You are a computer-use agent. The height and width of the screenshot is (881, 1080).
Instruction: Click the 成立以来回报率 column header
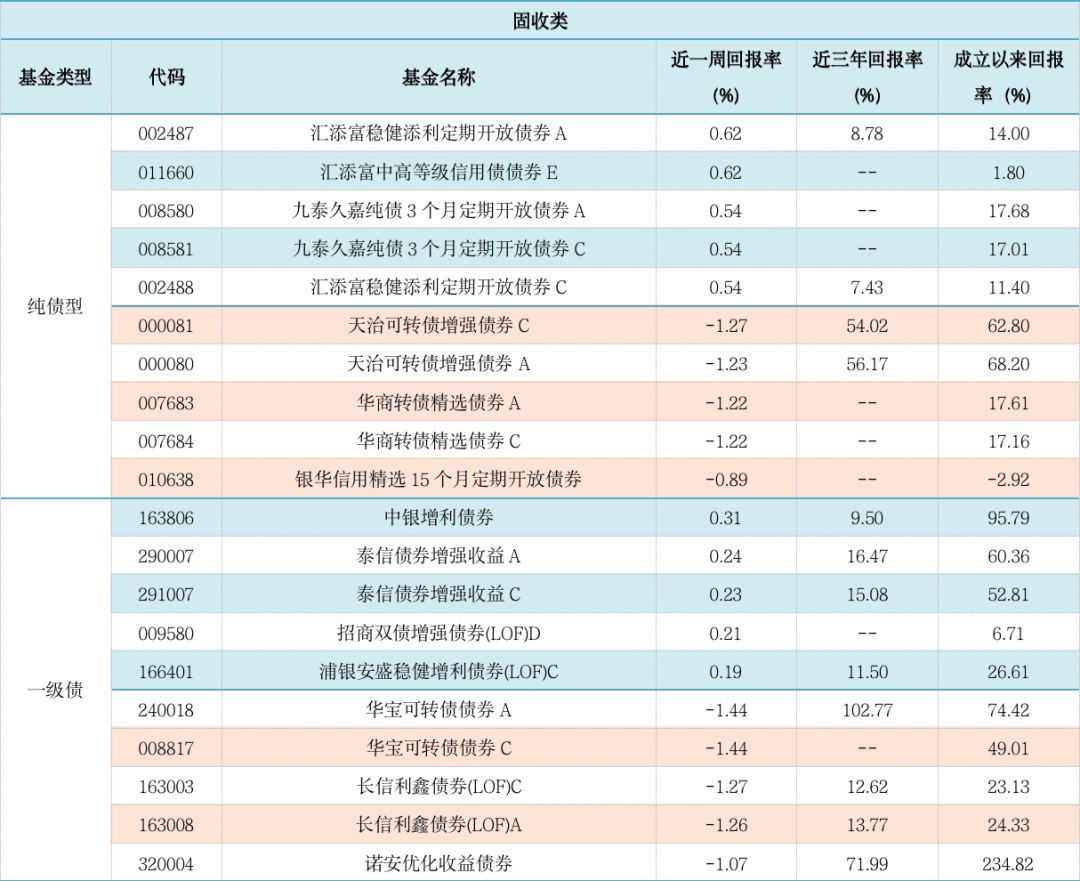[x=1008, y=76]
